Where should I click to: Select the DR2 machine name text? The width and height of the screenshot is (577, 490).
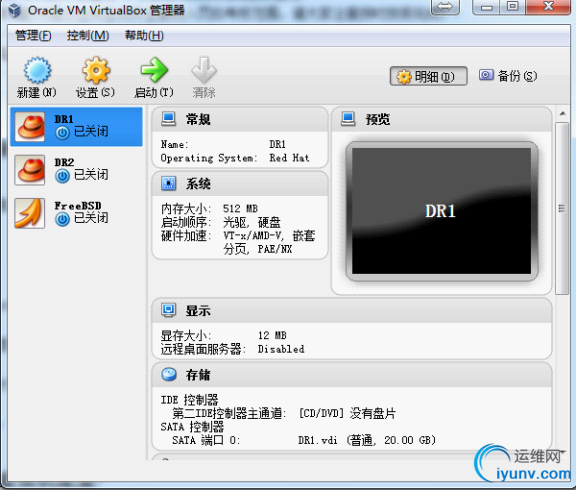click(64, 162)
